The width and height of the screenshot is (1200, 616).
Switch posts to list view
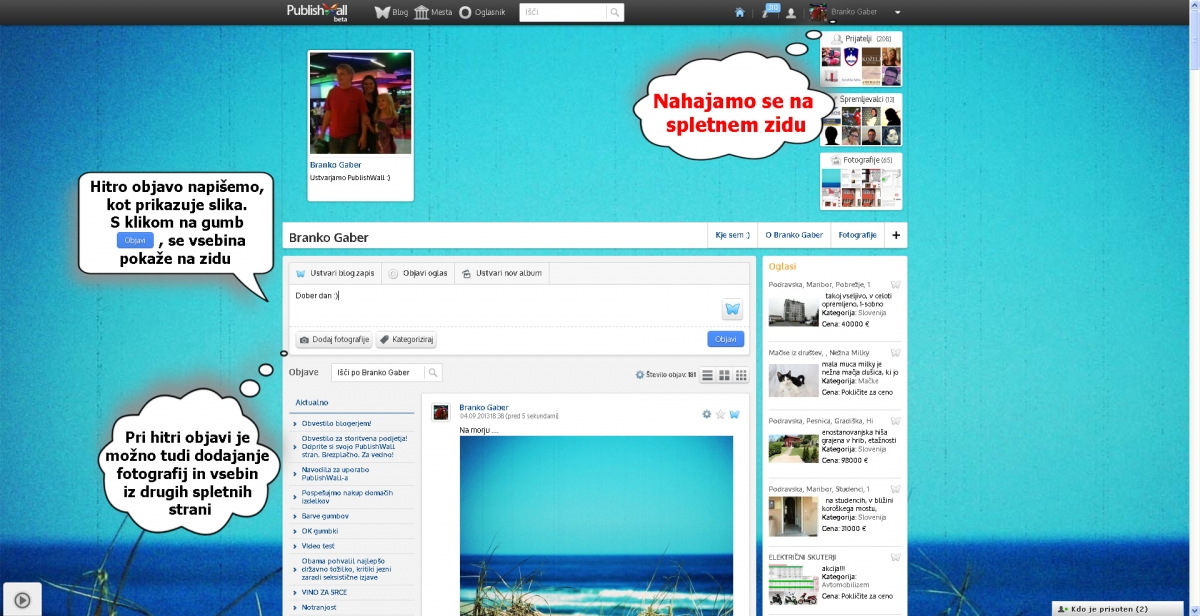click(x=707, y=375)
